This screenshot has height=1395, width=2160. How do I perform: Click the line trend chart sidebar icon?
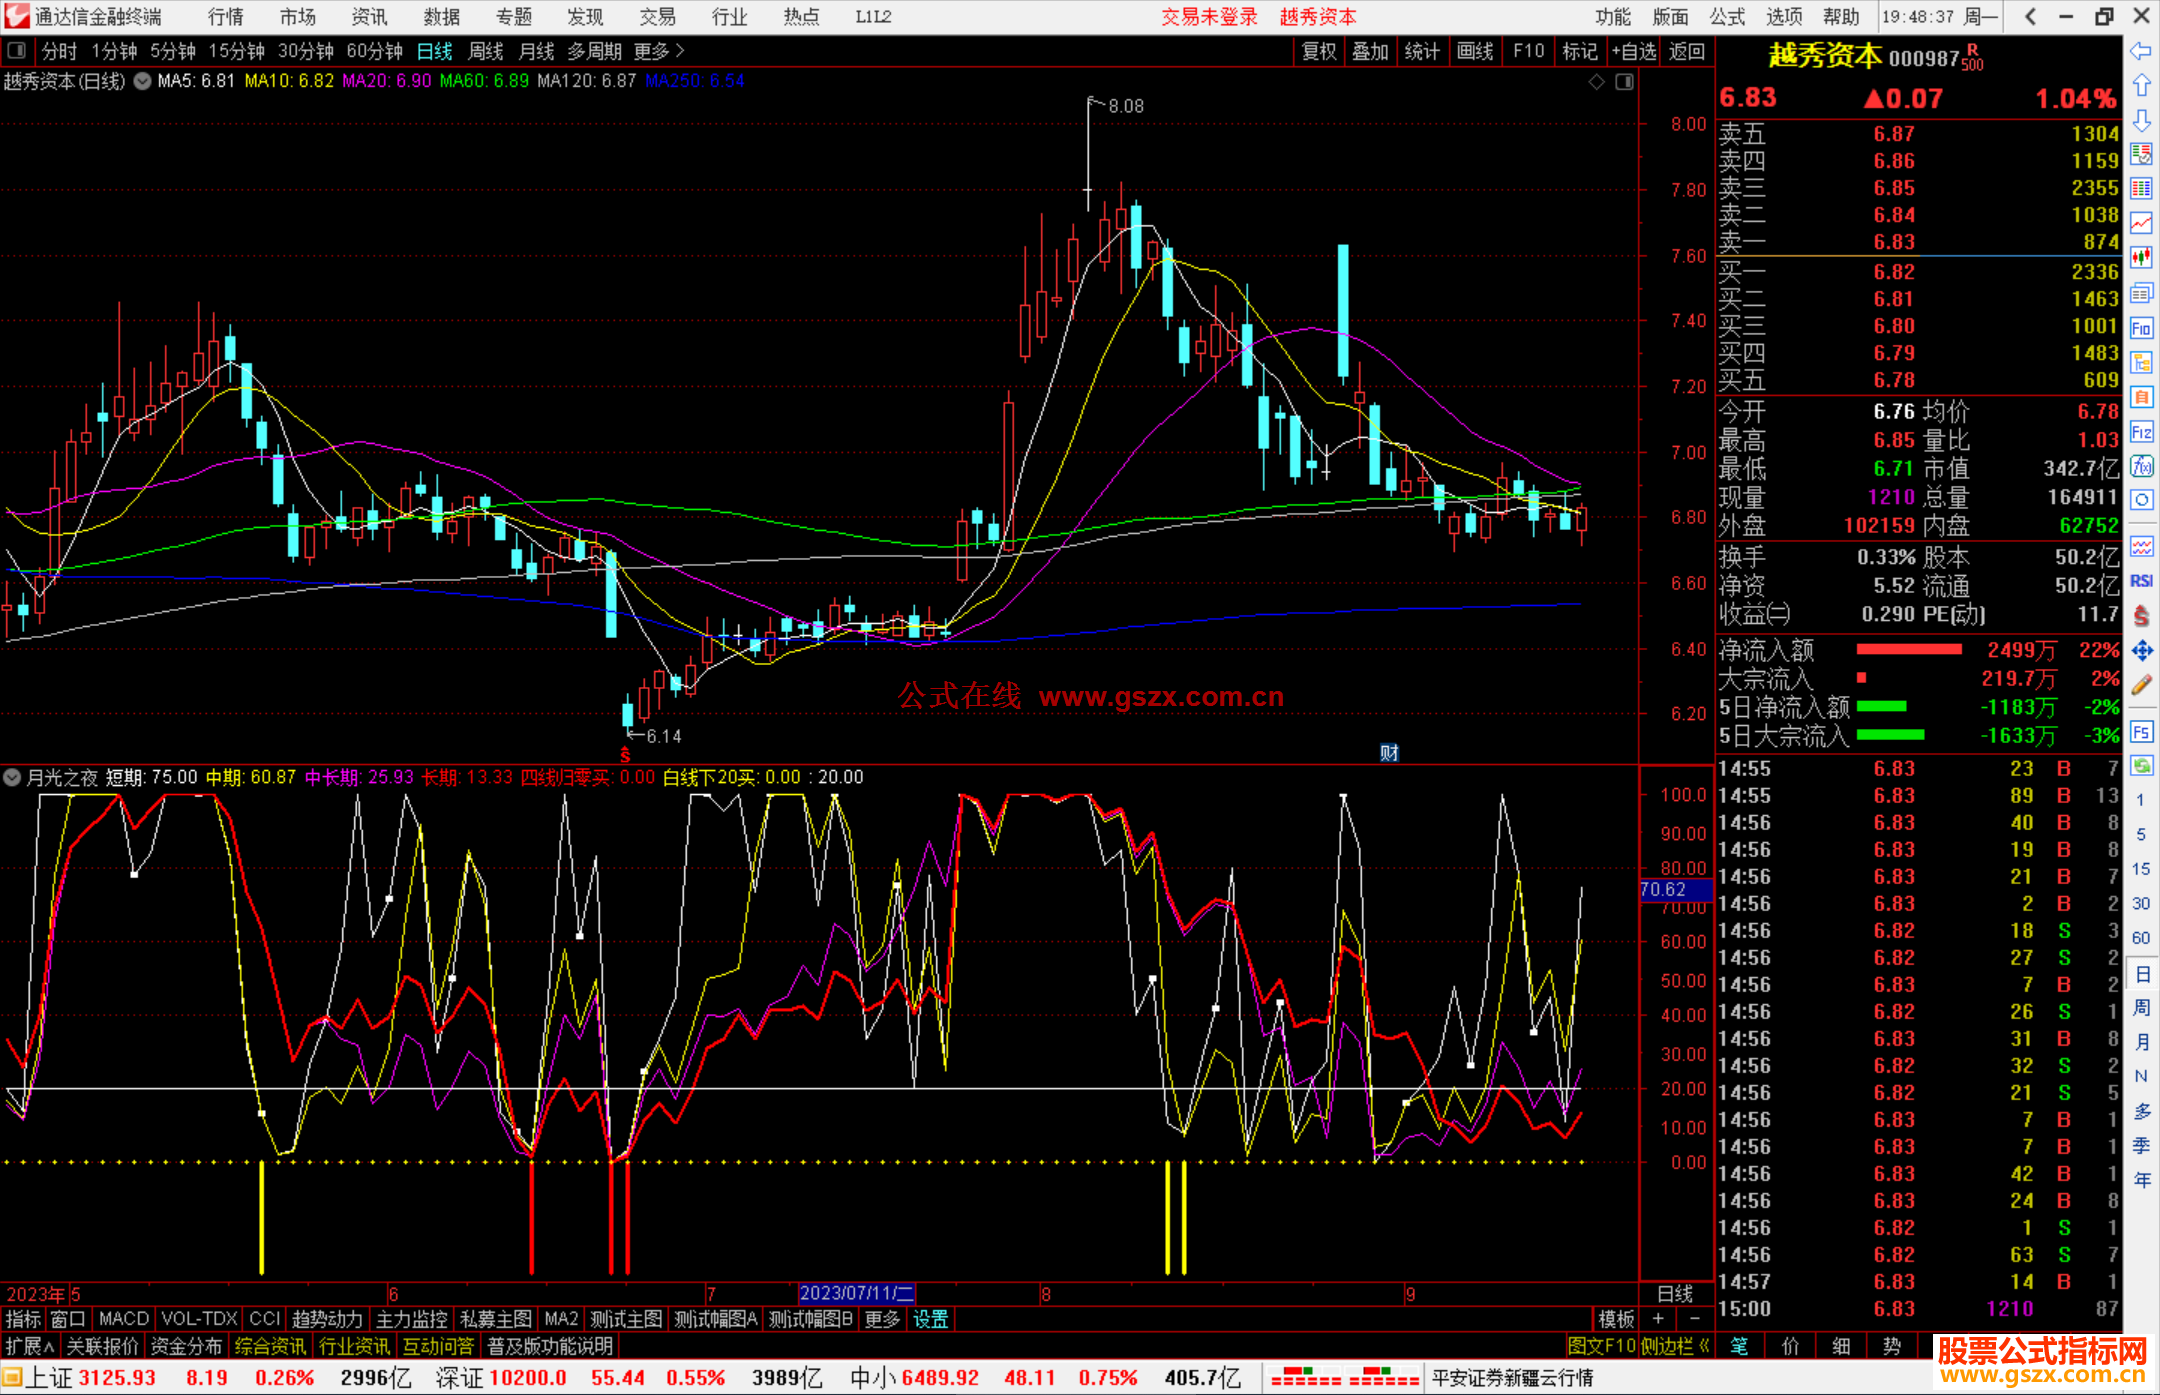point(2141,223)
